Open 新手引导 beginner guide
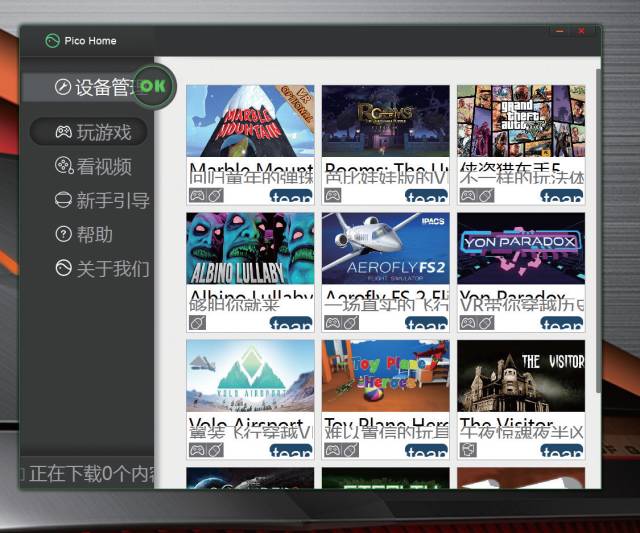This screenshot has height=533, width=640. (102, 200)
